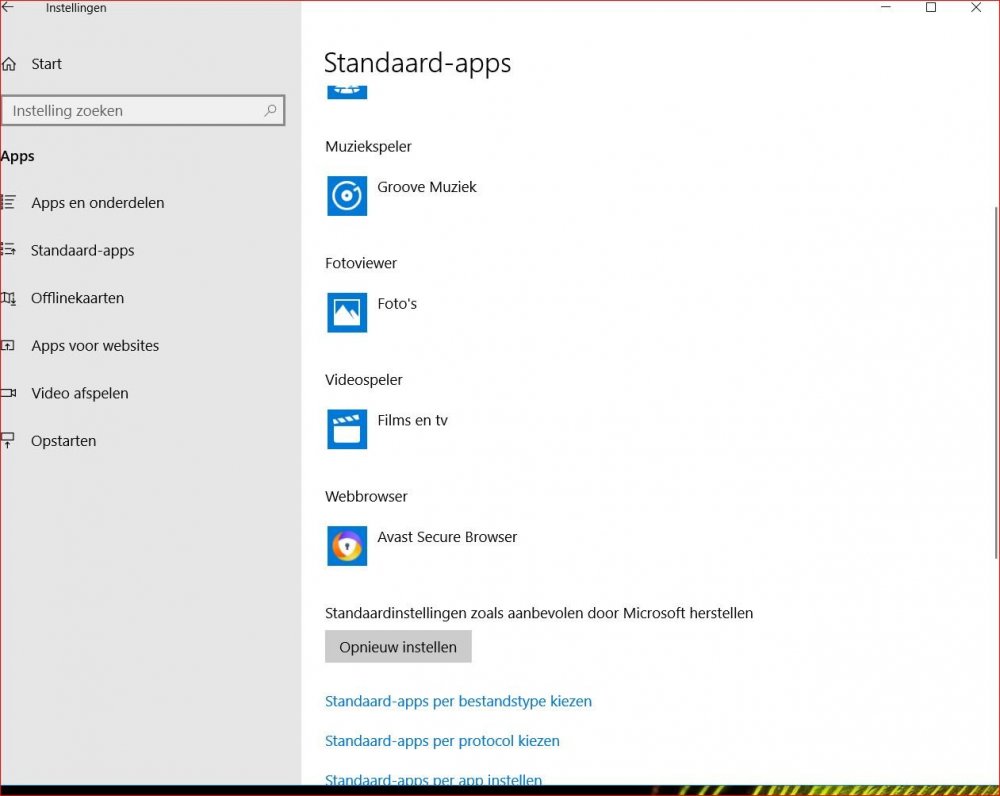The image size is (1000, 796).
Task: Change the default photo viewer Foto's
Action: tap(397, 304)
